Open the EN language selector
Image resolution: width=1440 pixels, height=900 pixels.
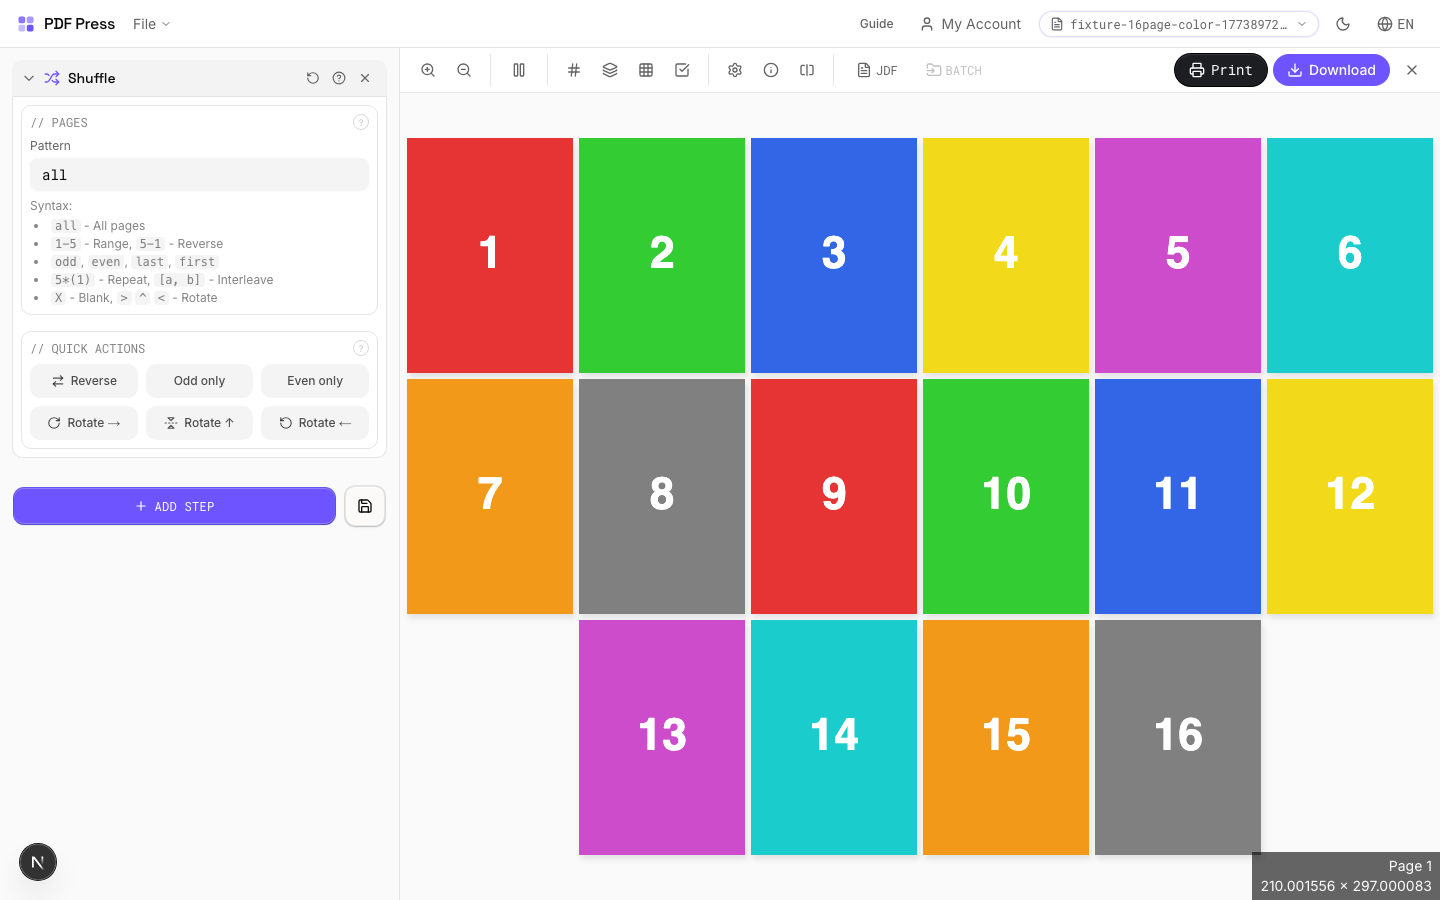pos(1395,24)
